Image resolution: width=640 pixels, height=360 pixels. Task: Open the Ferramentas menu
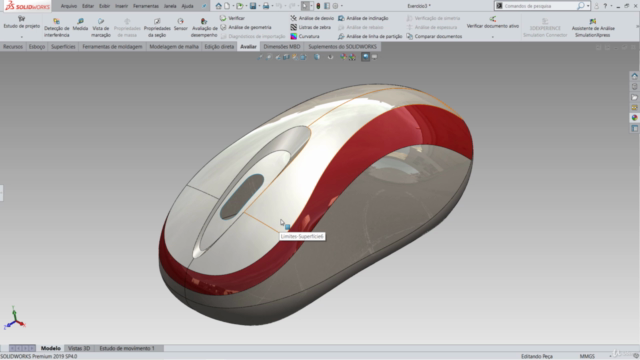coord(146,6)
